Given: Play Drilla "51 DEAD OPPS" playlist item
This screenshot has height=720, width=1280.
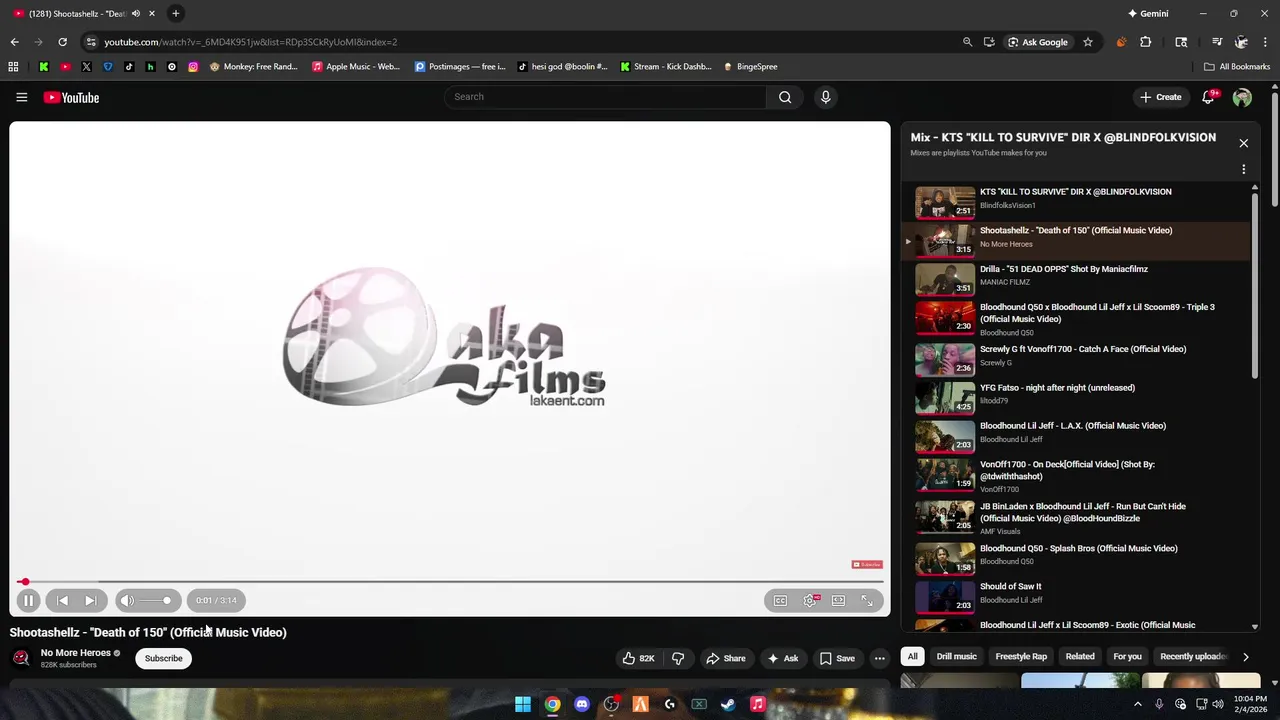Looking at the screenshot, I should (1075, 278).
